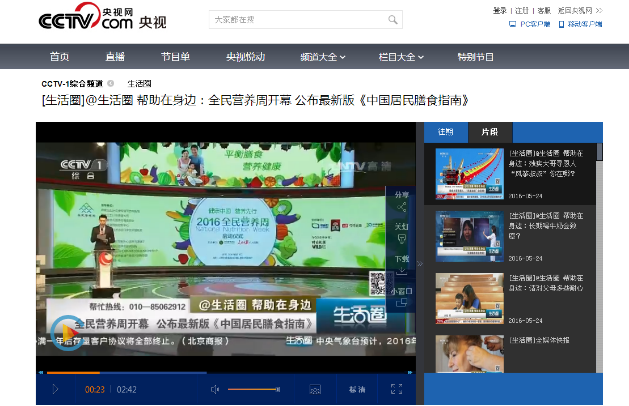Switch to the 注释 tab
Image resolution: width=629 pixels, height=406 pixels.
pos(446,132)
